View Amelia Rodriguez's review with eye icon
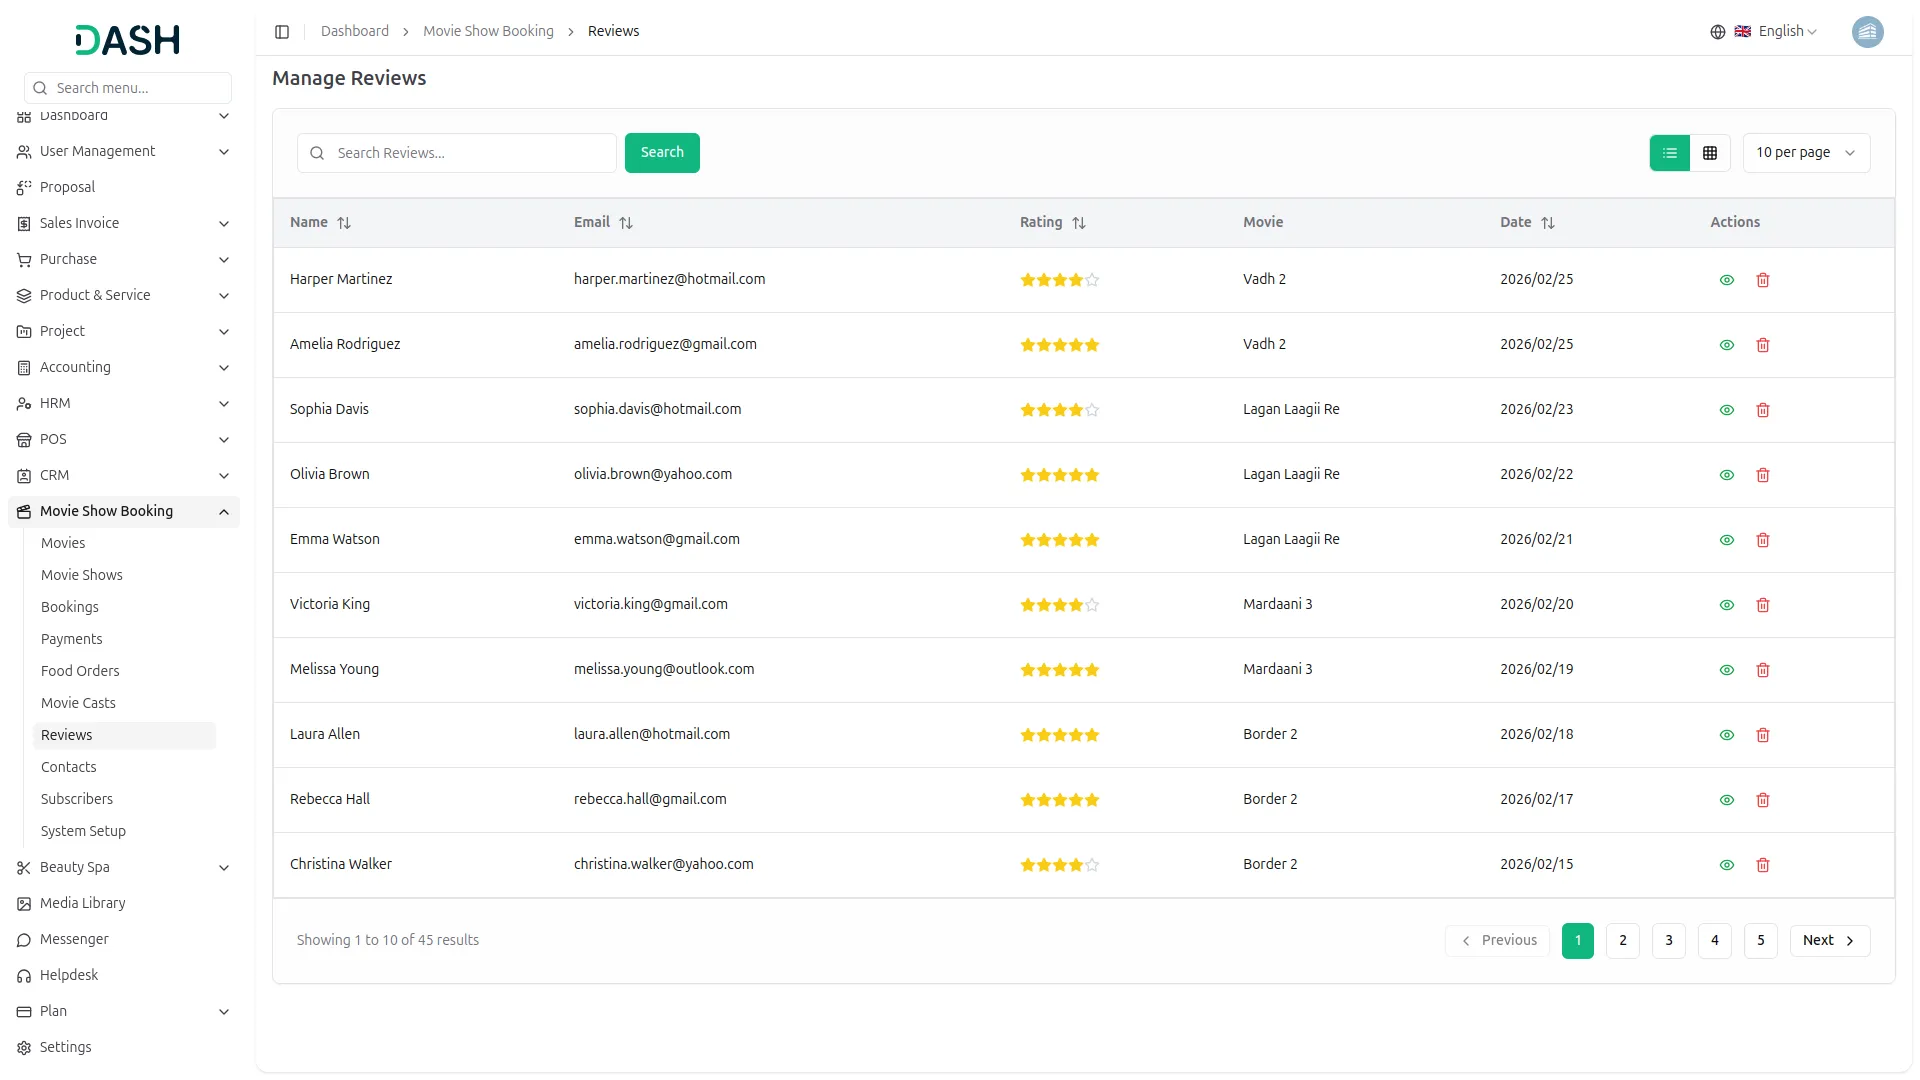The height and width of the screenshot is (1080, 1920). point(1726,345)
